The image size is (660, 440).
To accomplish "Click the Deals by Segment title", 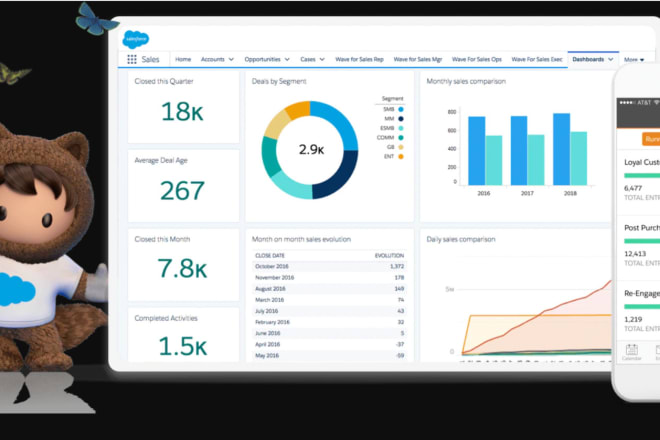I will pos(279,81).
